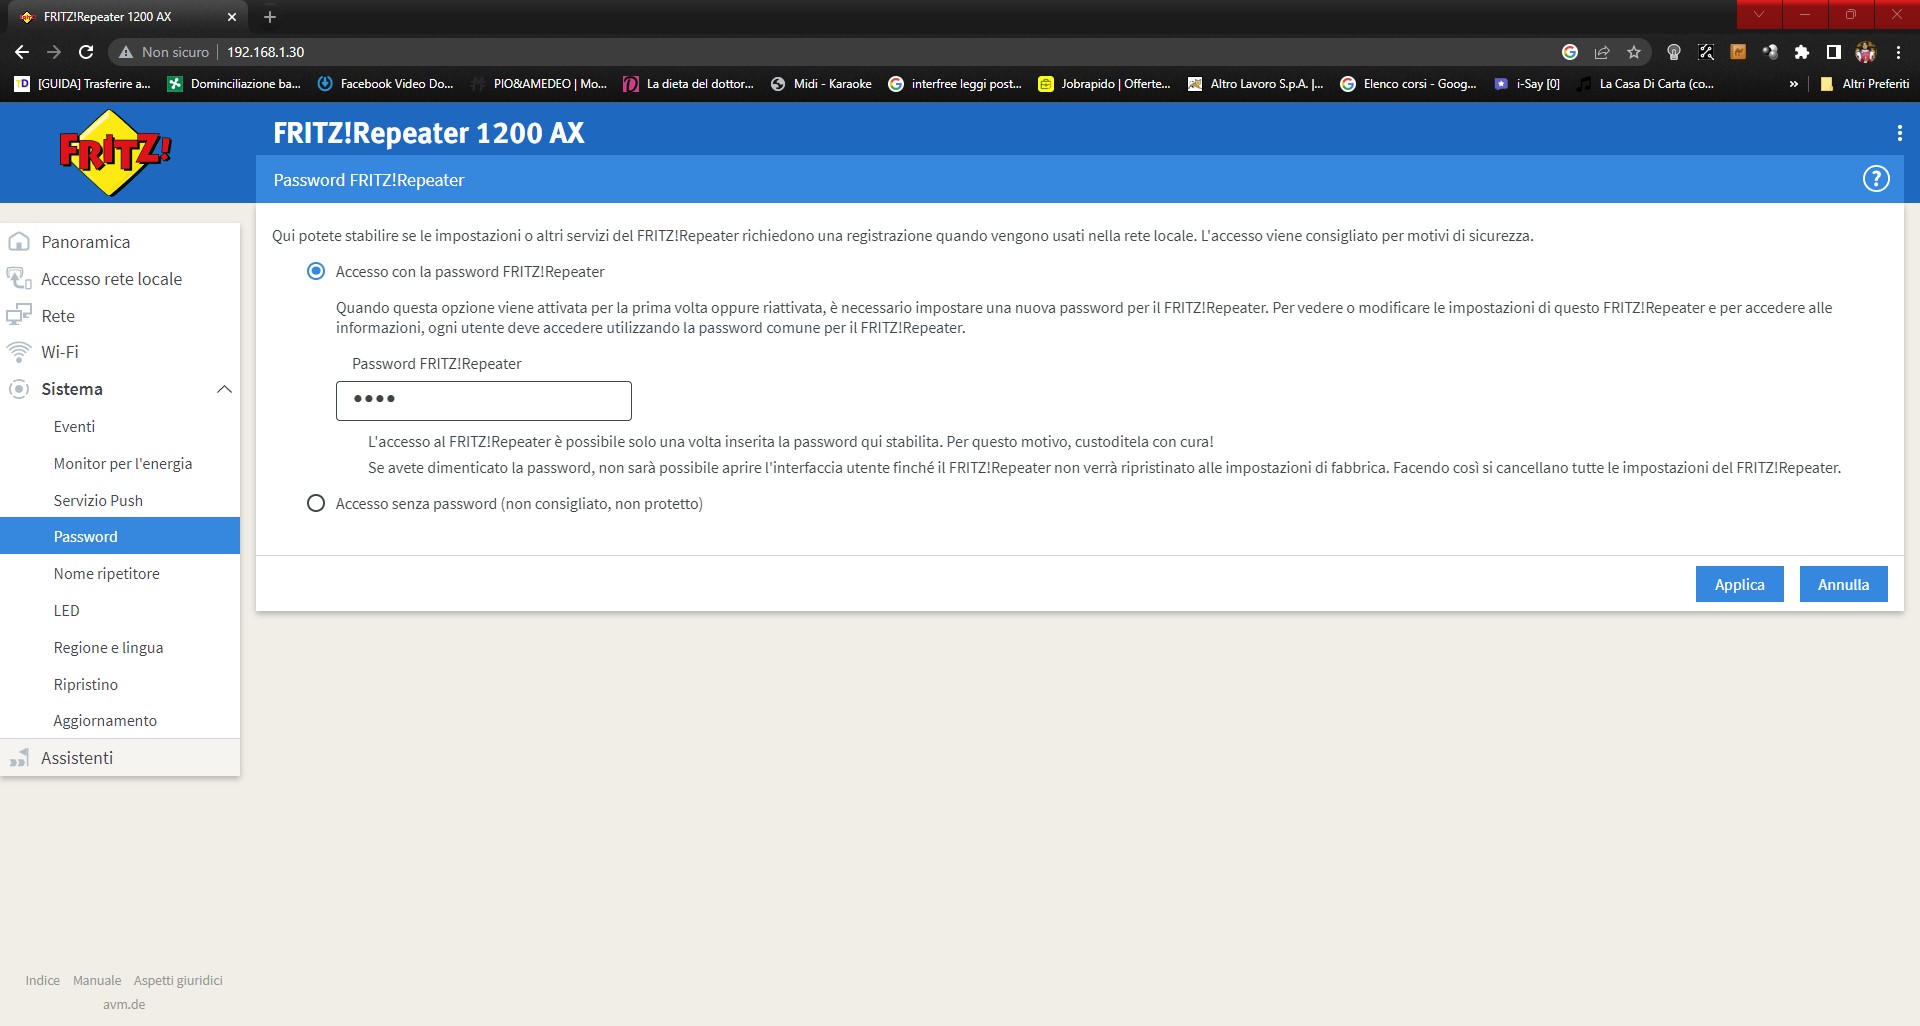Click the Sistema gear icon
The height and width of the screenshot is (1026, 1920).
tap(19, 389)
